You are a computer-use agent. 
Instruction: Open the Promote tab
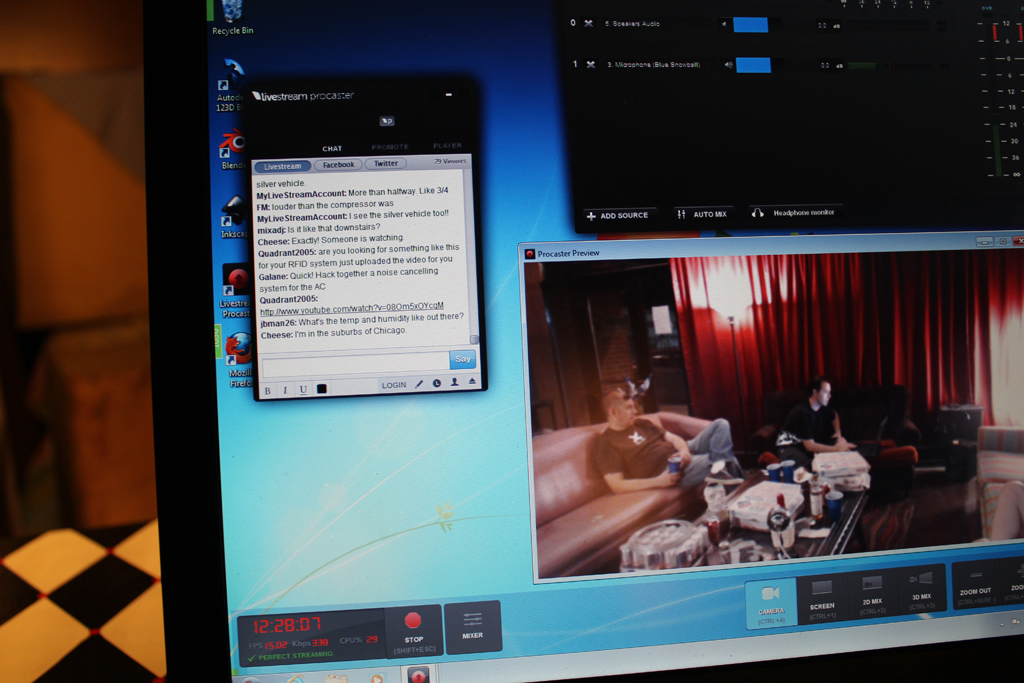coord(390,148)
